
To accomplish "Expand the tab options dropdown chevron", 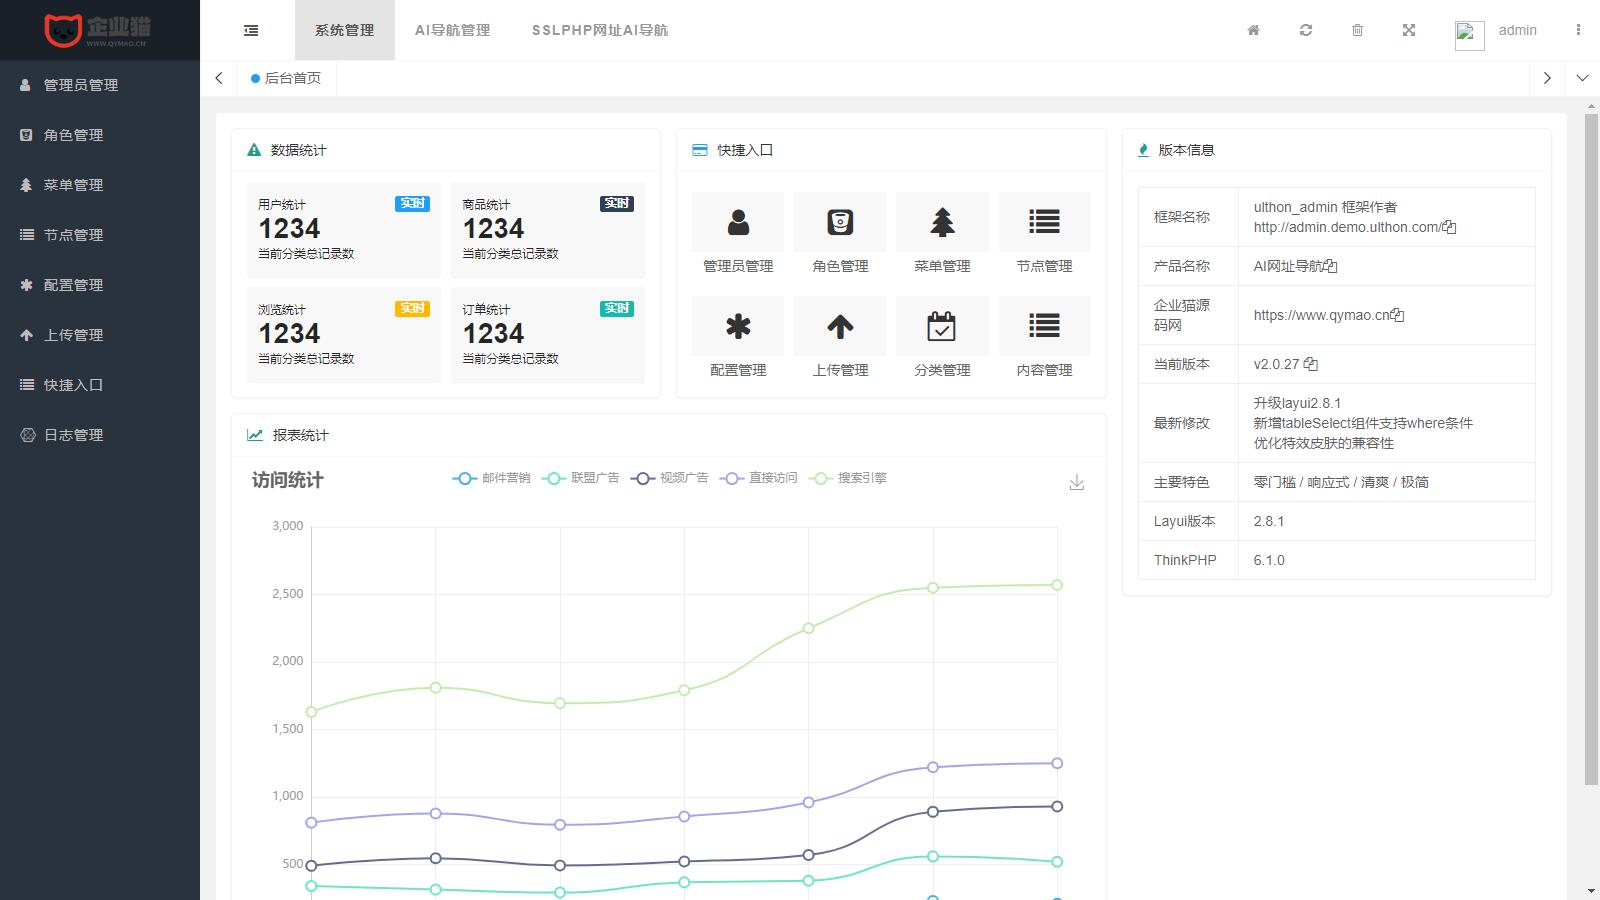I will point(1582,78).
